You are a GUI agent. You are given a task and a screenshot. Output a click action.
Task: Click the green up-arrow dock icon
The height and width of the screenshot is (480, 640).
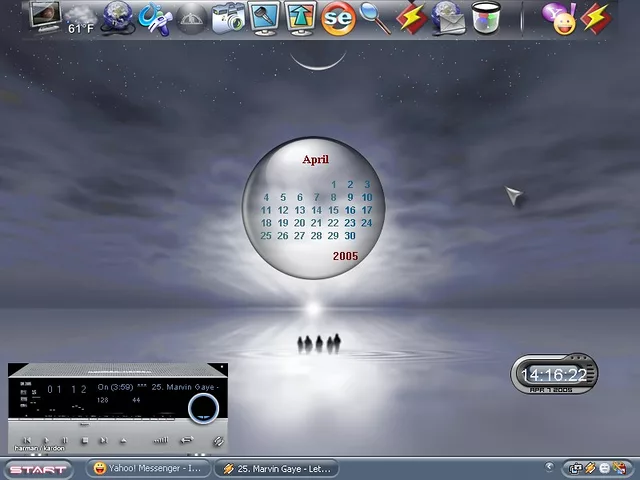click(301, 17)
